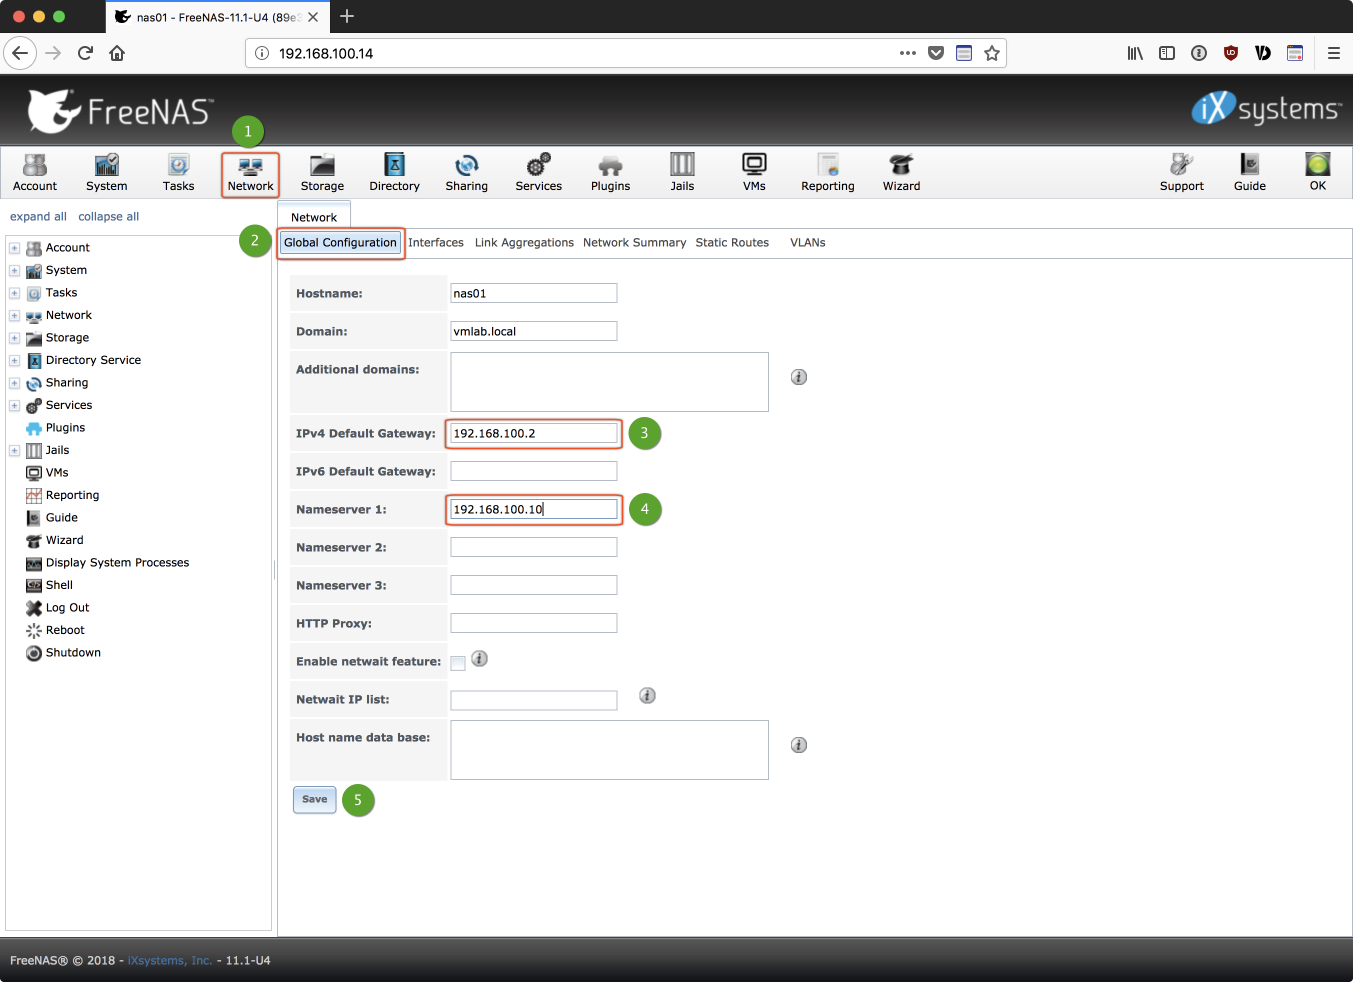Reload the page in the browser

[85, 53]
